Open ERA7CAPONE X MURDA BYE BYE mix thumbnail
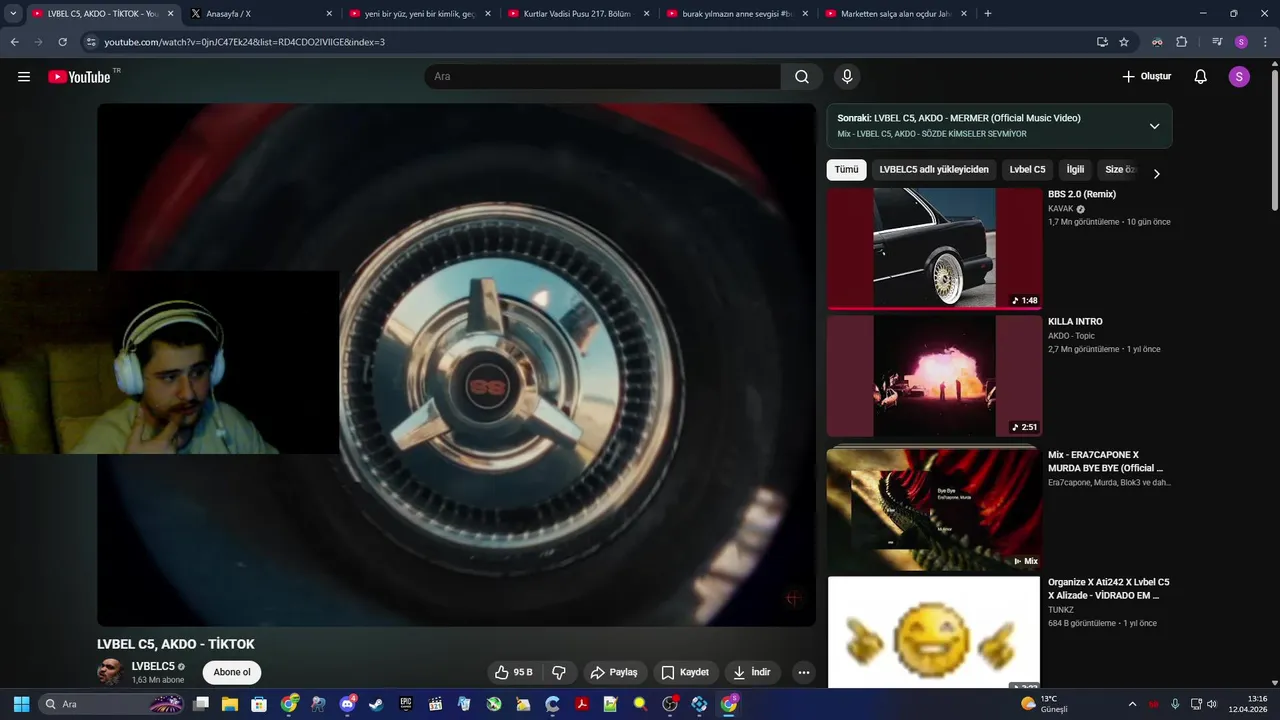Image resolution: width=1280 pixels, height=720 pixels. pos(934,508)
